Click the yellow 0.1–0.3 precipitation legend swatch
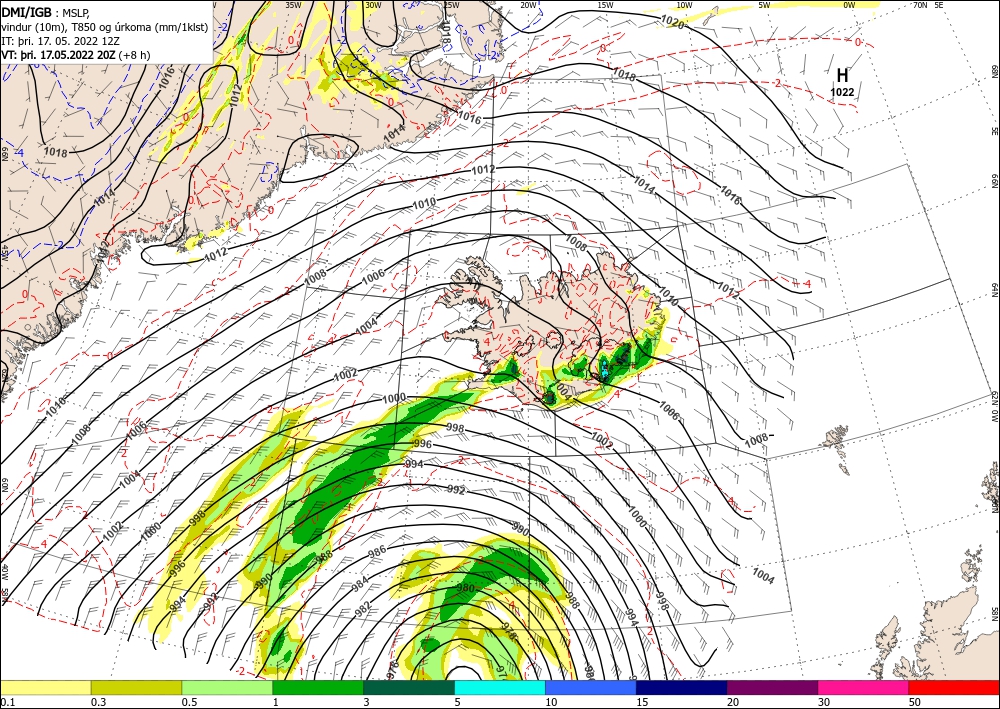1000x709 pixels. point(45,687)
